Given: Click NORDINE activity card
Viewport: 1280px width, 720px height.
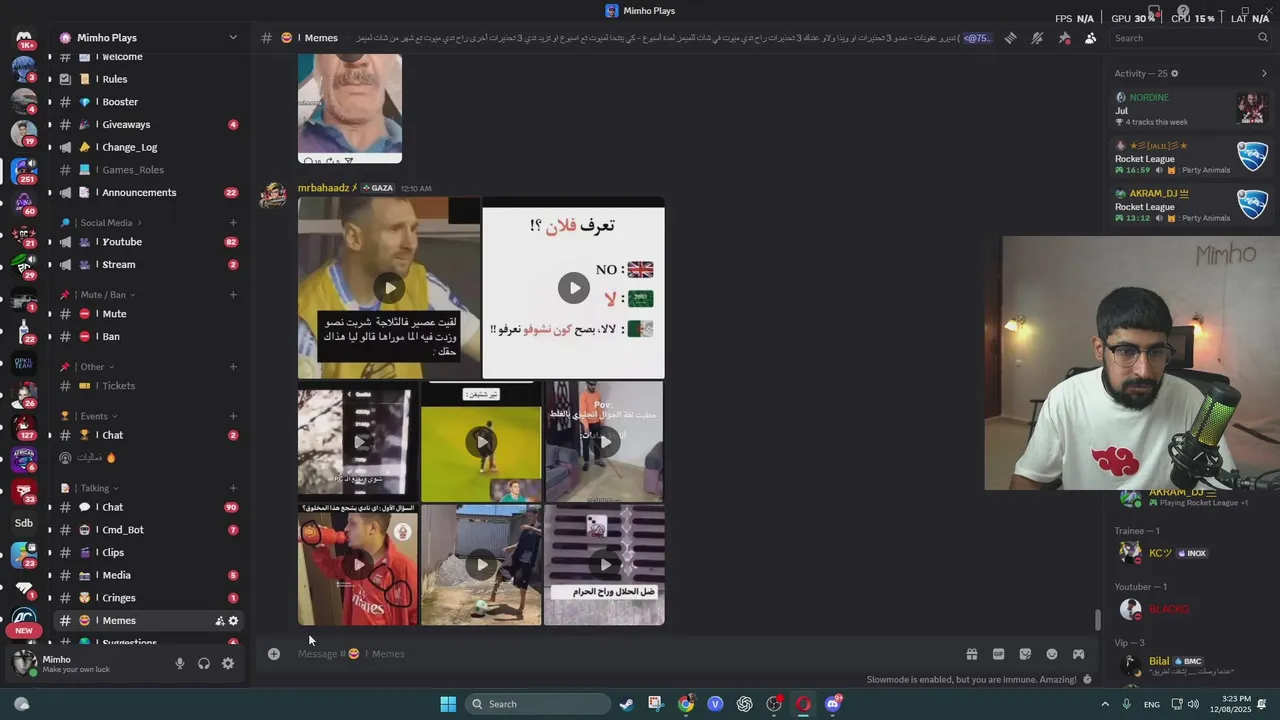Looking at the screenshot, I should pos(1192,108).
